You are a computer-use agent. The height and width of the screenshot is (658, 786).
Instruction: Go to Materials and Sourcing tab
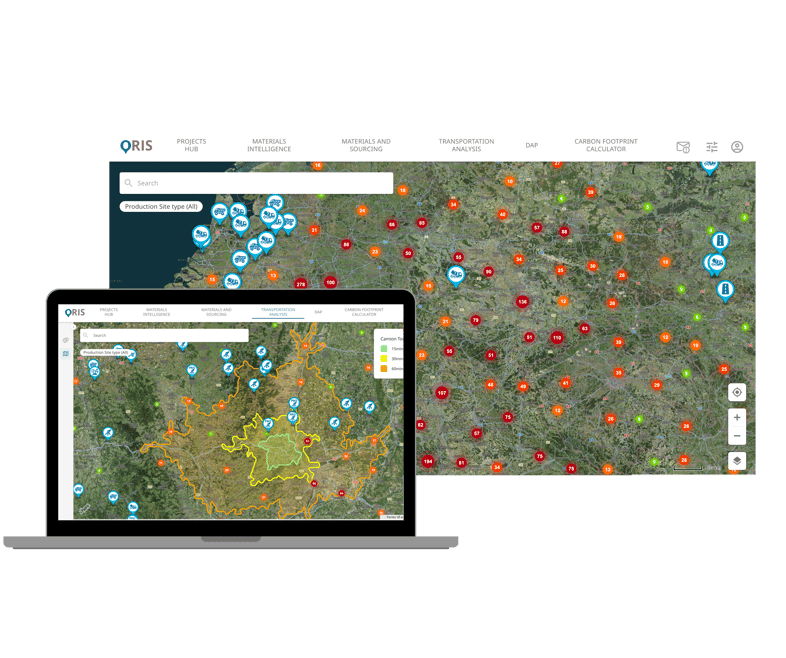coord(366,145)
